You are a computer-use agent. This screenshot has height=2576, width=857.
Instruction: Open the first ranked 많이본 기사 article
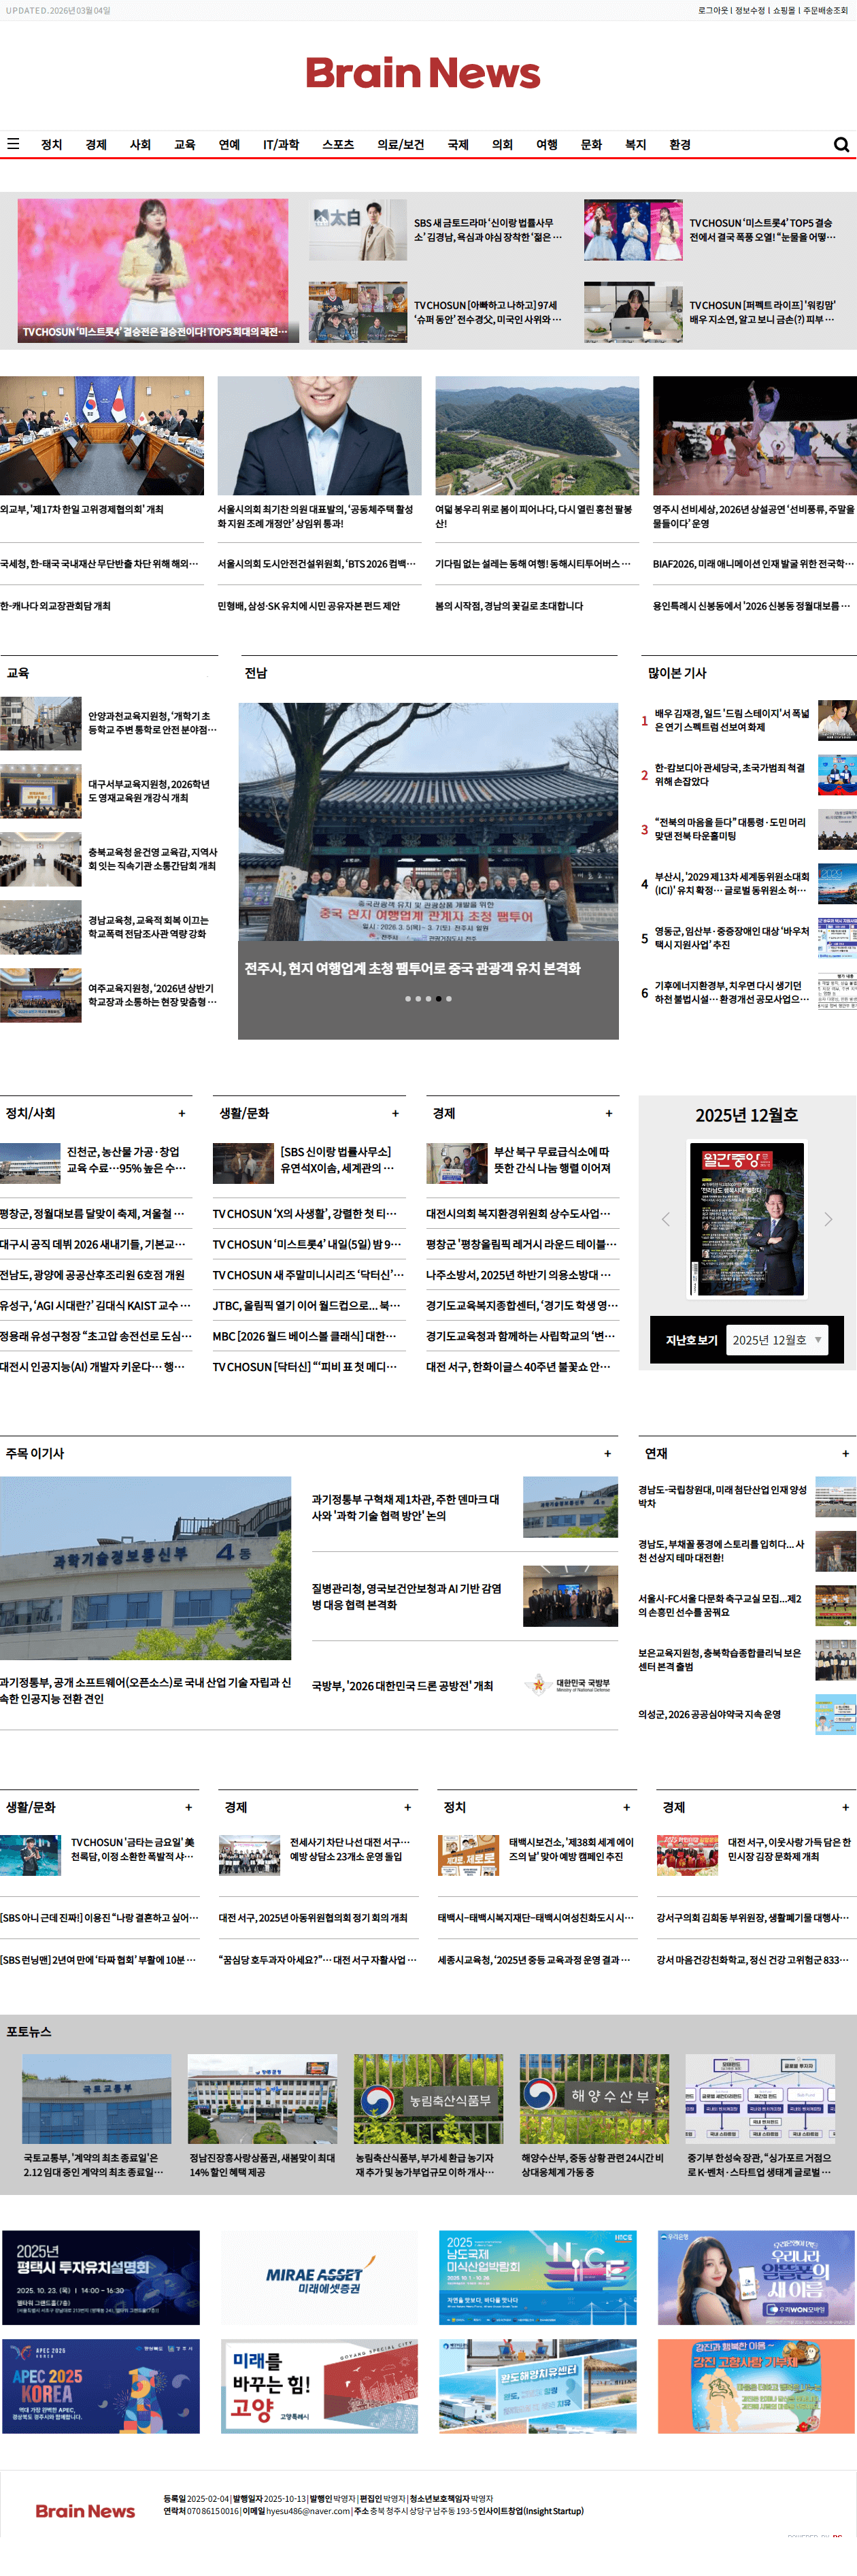coord(731,720)
